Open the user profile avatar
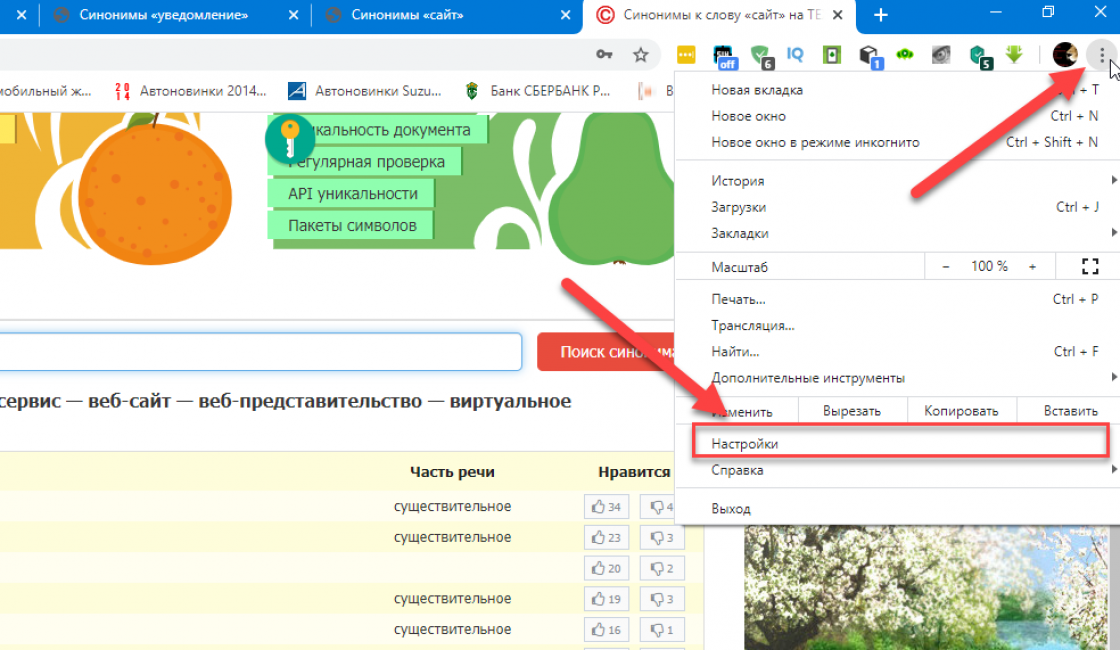 pyautogui.click(x=1065, y=55)
